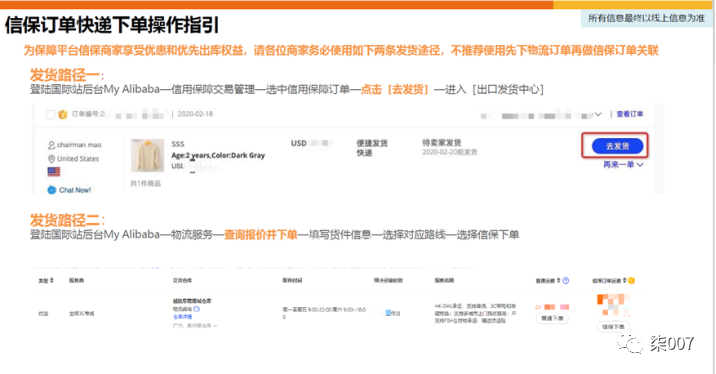Click the 去发货 button
716x374 pixels.
click(x=617, y=146)
